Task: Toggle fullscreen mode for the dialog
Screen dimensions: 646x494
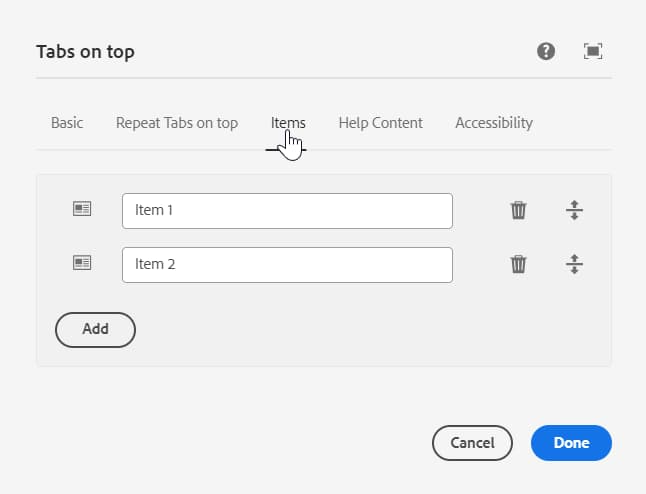Action: click(593, 51)
